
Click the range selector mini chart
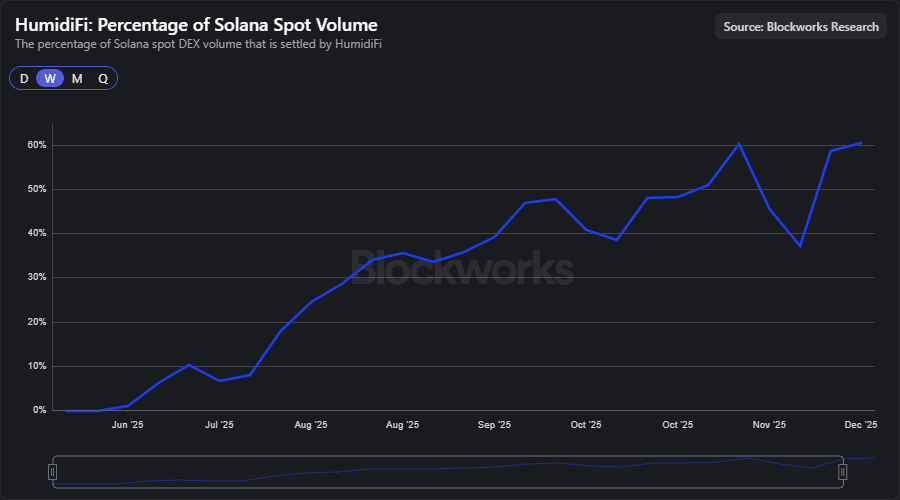(448, 472)
